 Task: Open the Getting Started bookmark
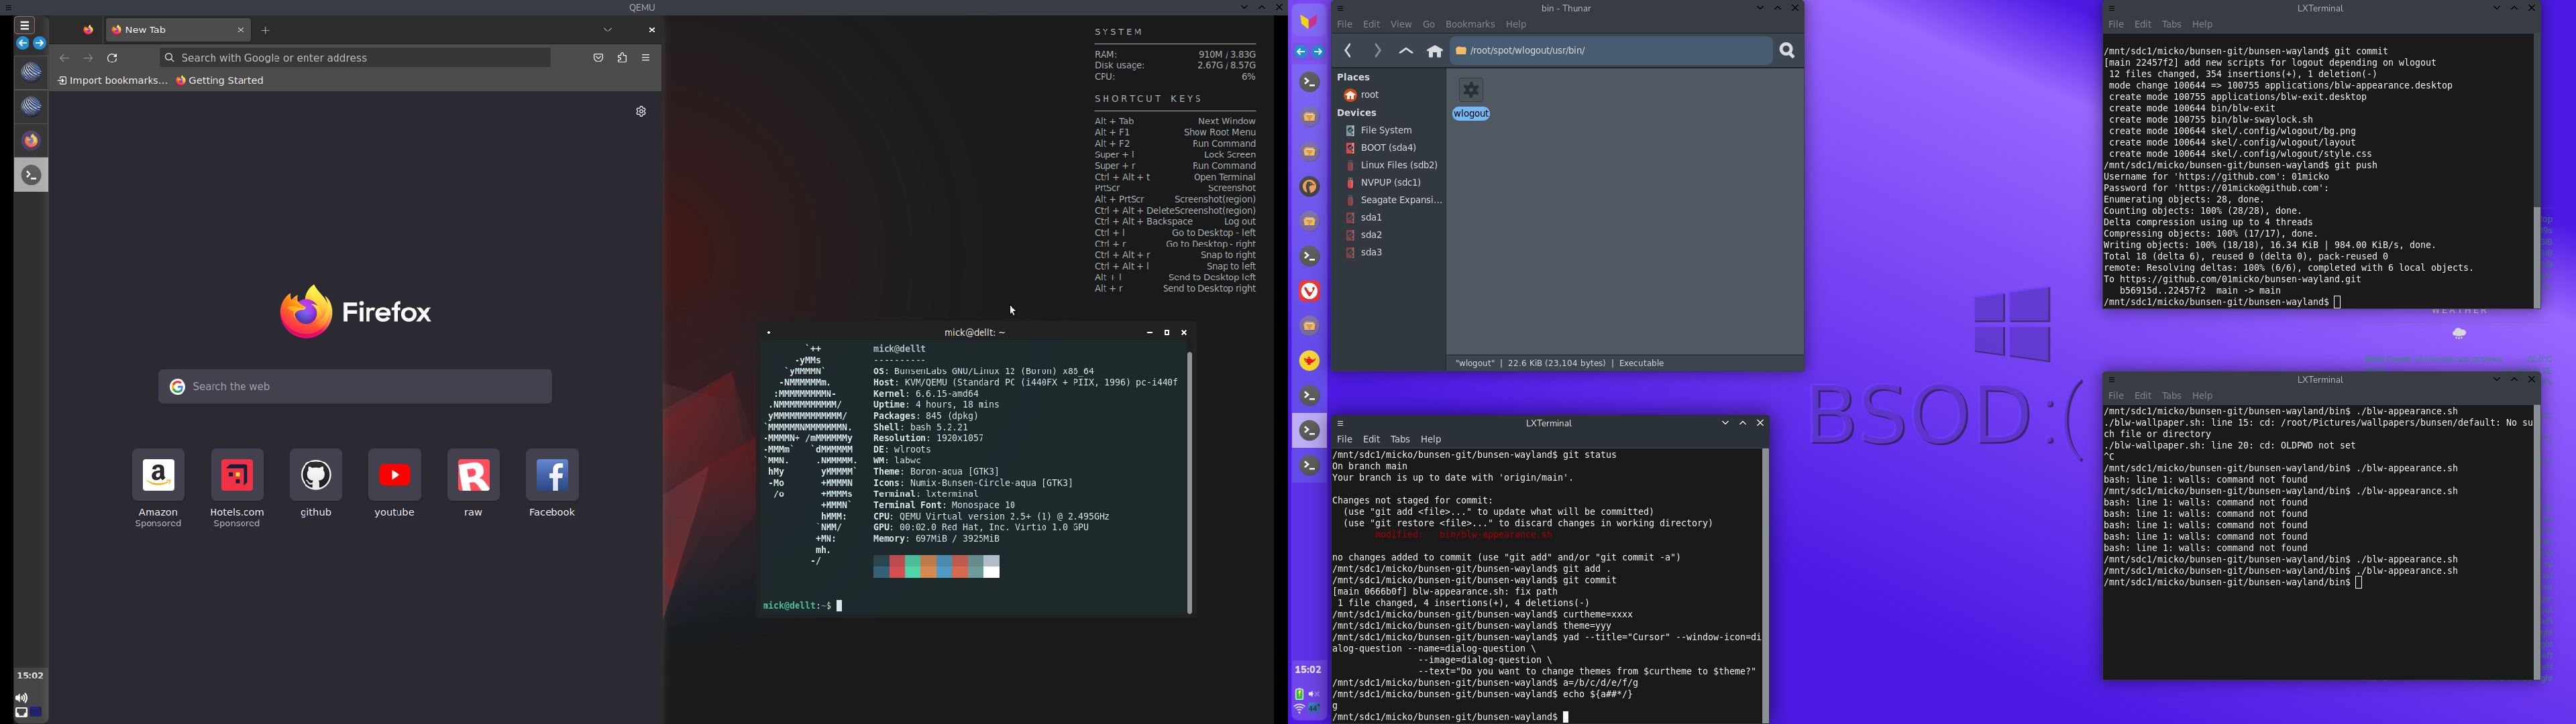click(221, 81)
